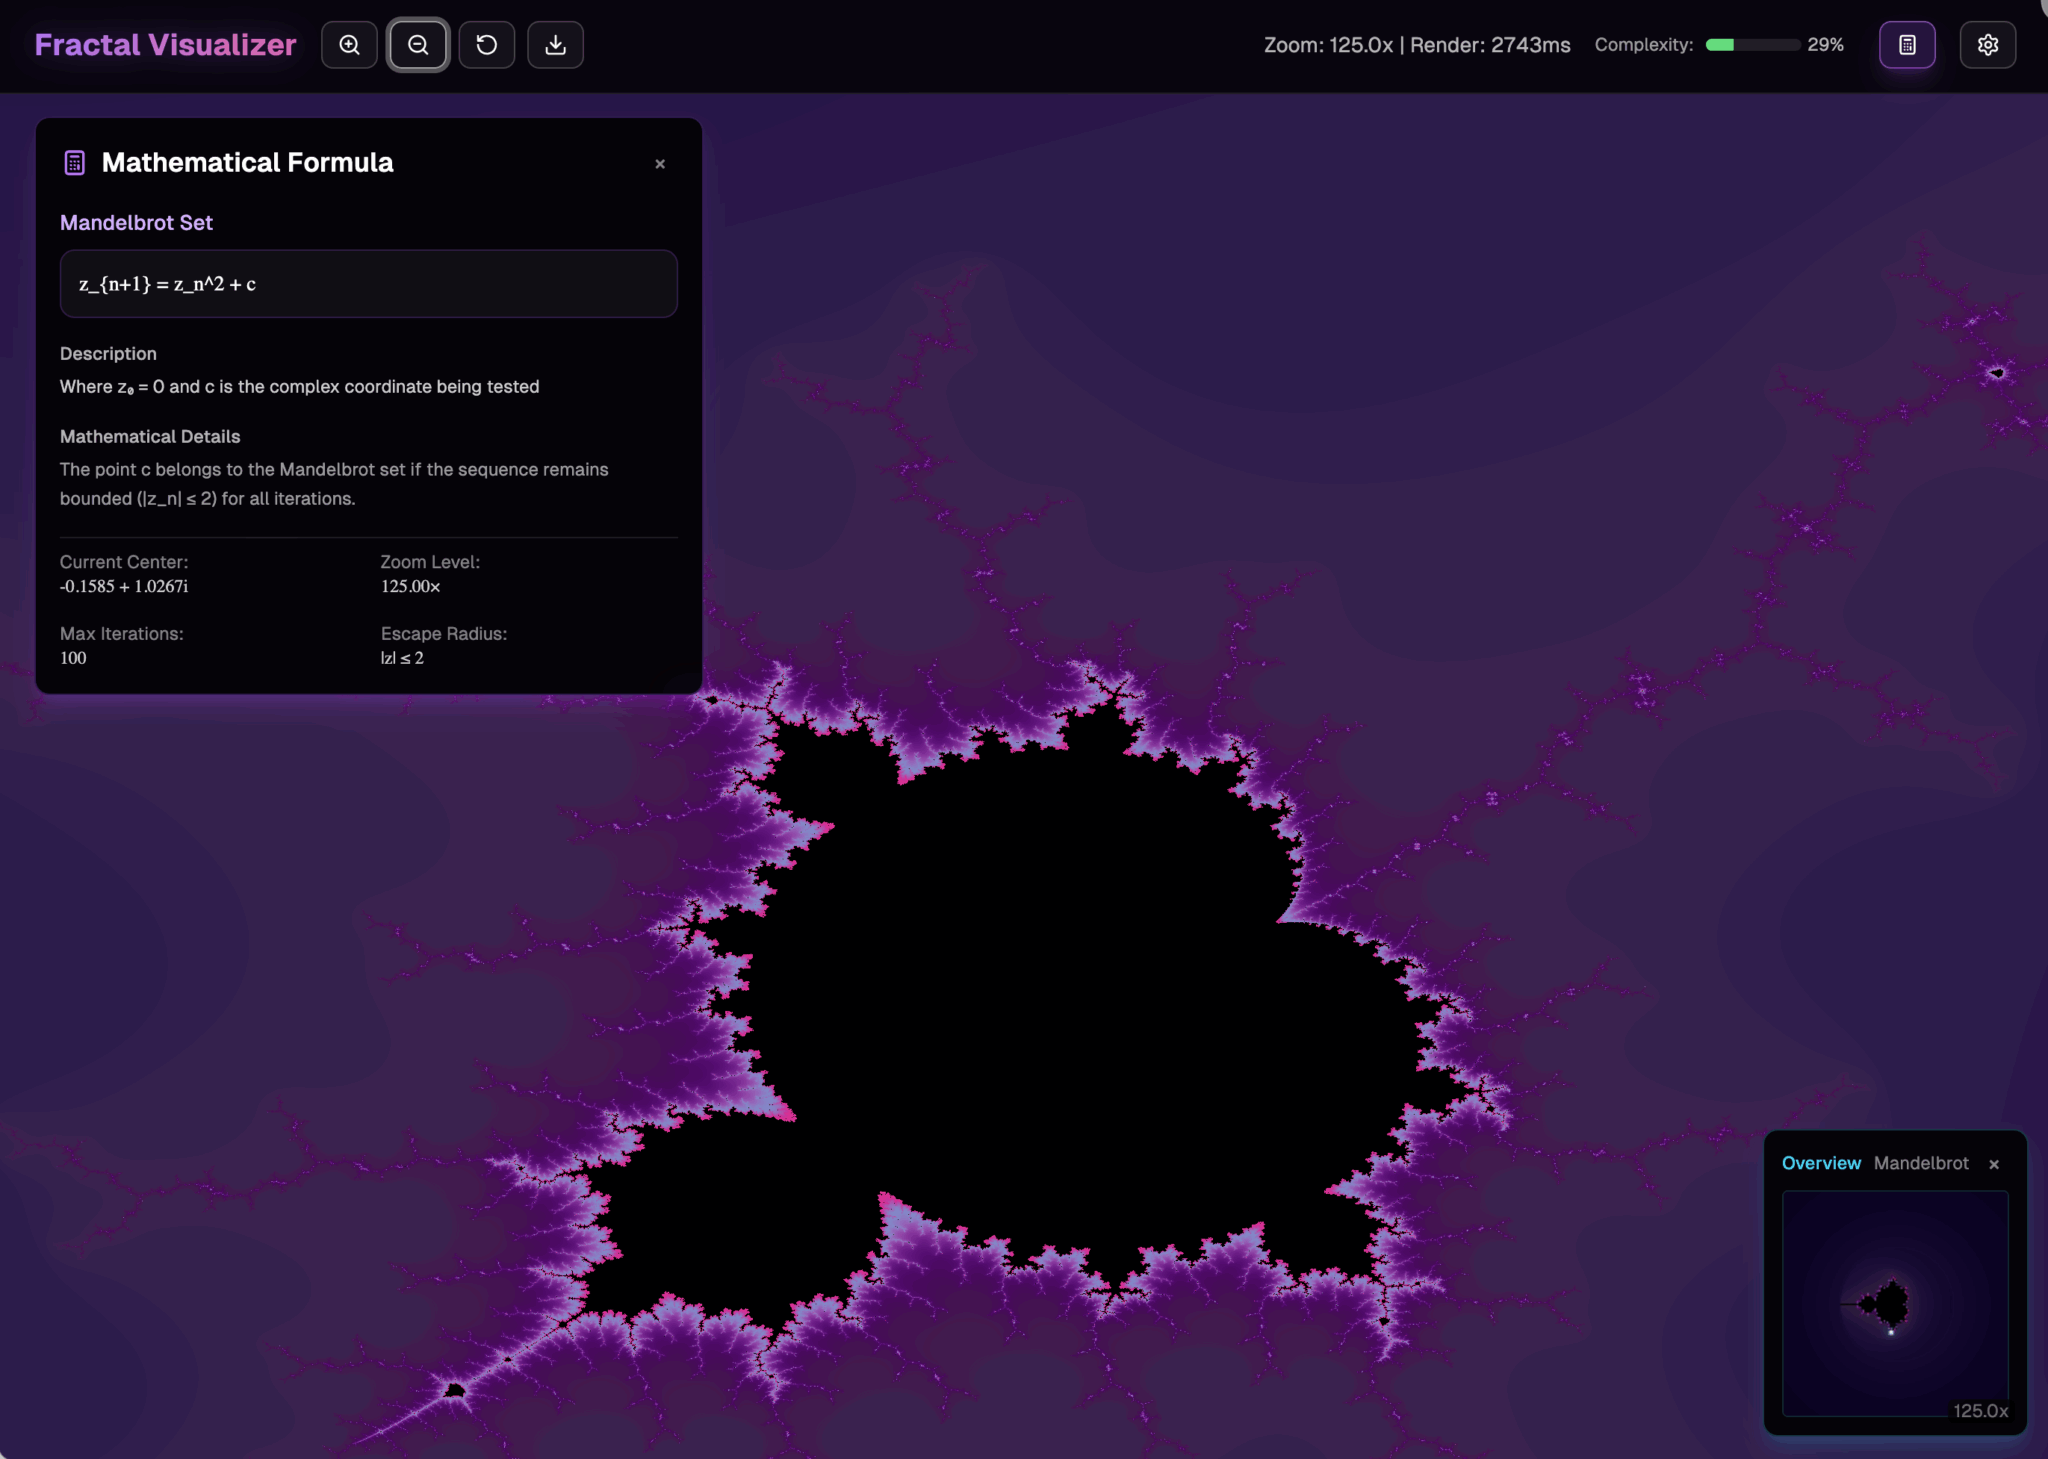Click the zoom level value '125.00×'

click(x=410, y=586)
